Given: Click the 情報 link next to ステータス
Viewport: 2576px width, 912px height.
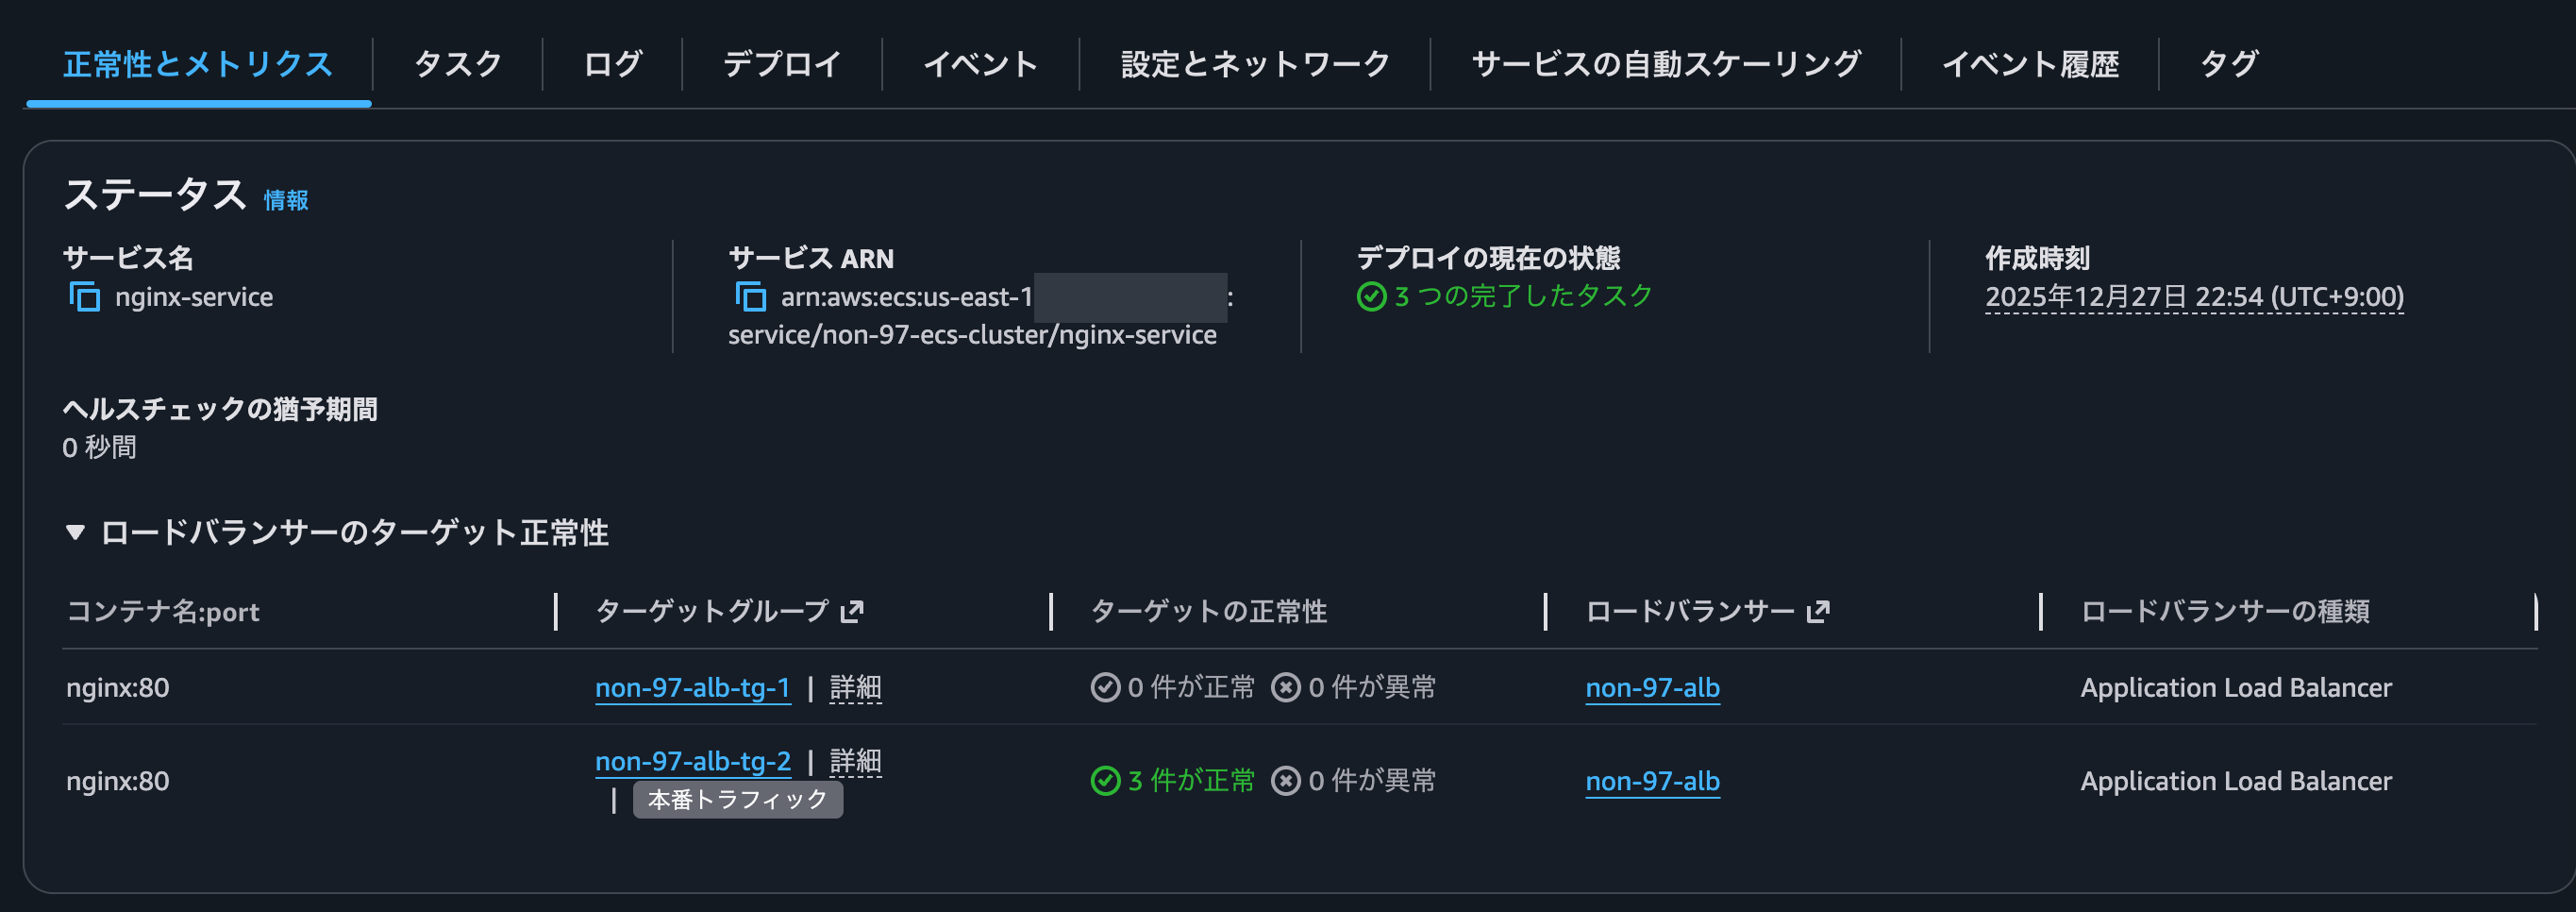Looking at the screenshot, I should pyautogui.click(x=283, y=200).
